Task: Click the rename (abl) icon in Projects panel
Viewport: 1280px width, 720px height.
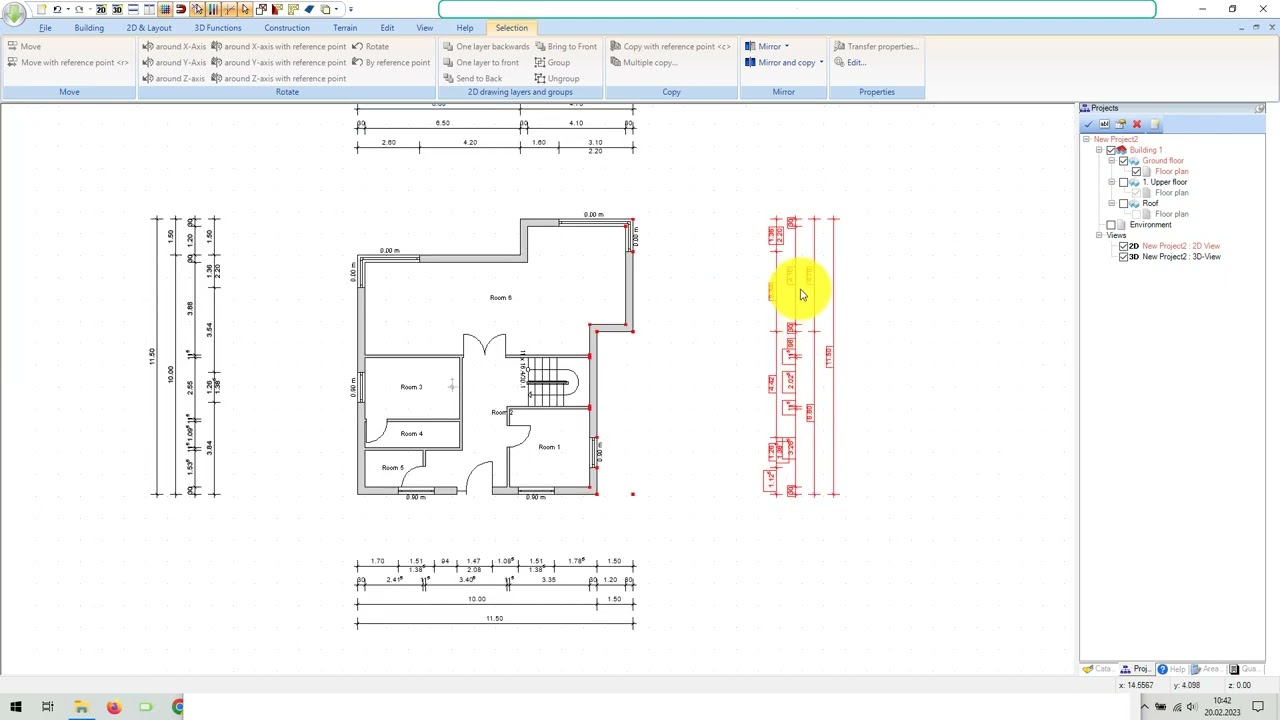Action: [x=1104, y=124]
